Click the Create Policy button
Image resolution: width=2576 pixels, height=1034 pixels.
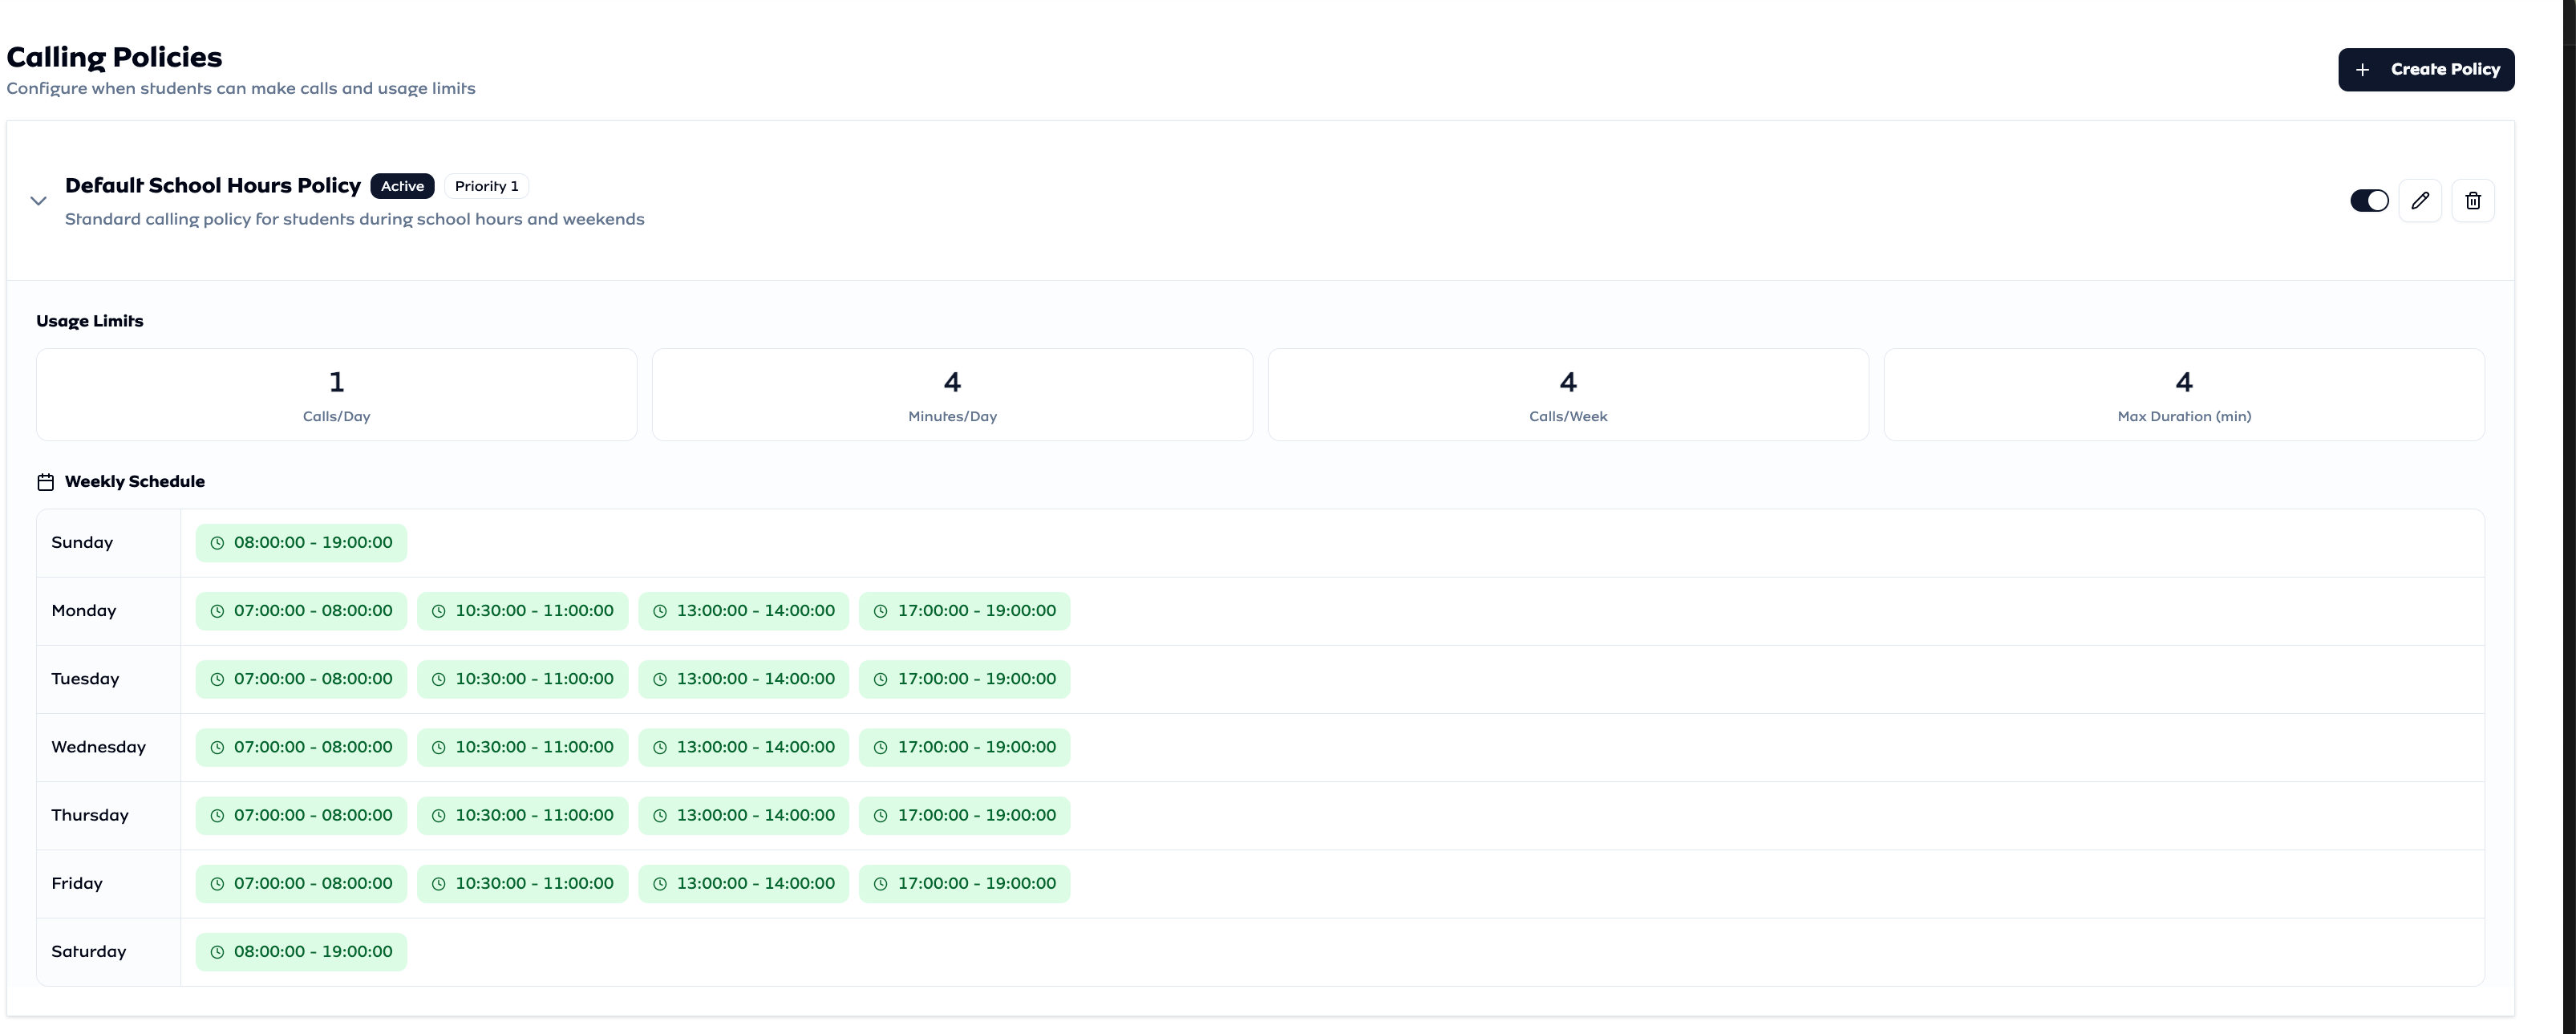click(2426, 70)
